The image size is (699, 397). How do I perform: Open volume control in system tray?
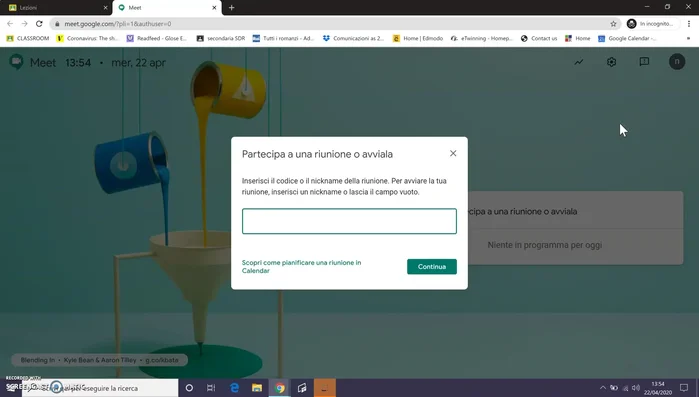(636, 388)
